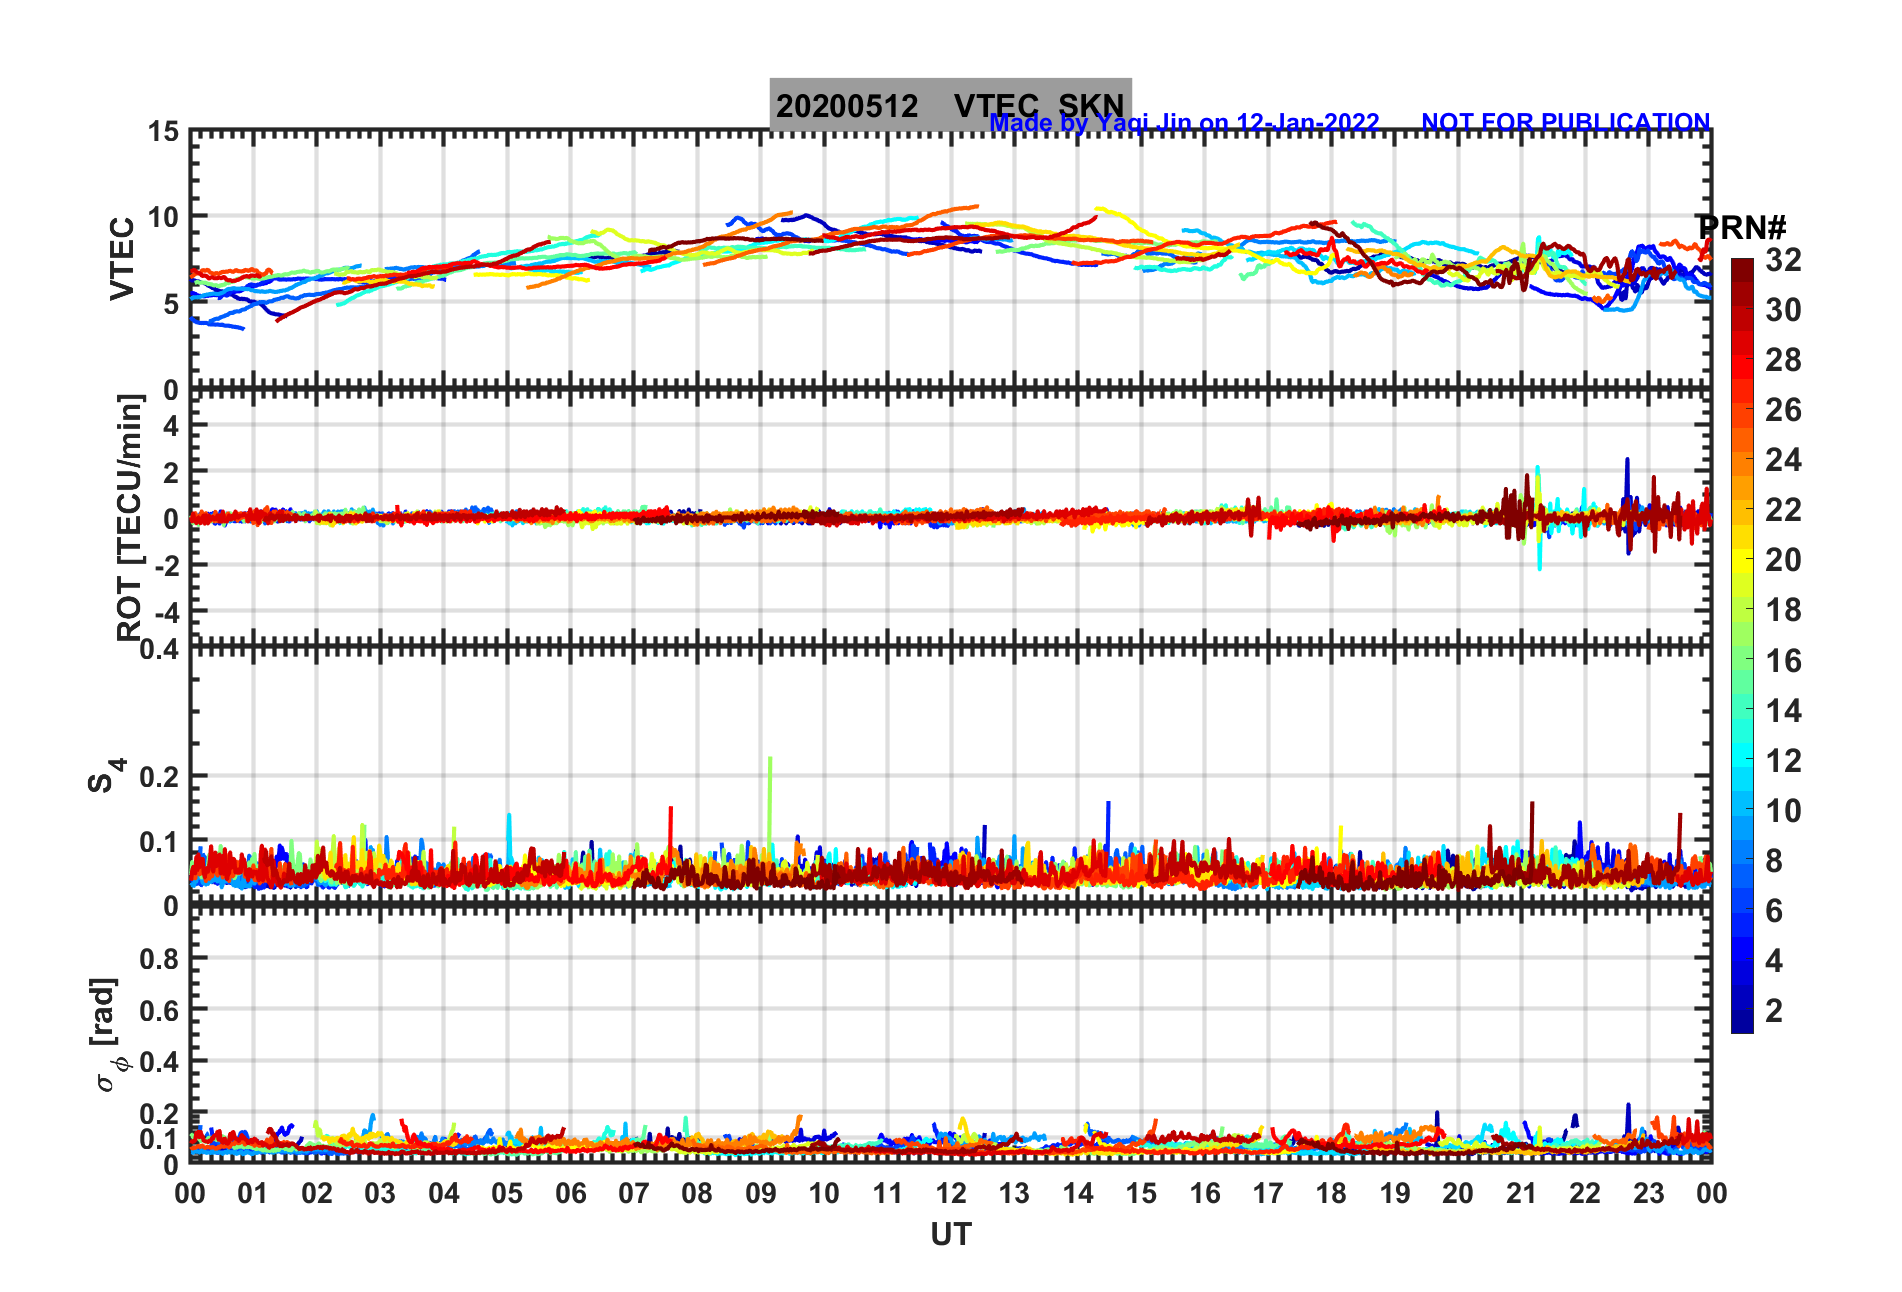Click the "5" tick on the VTEC axis
Viewport: 1902px width, 1292px height.
[x=171, y=304]
